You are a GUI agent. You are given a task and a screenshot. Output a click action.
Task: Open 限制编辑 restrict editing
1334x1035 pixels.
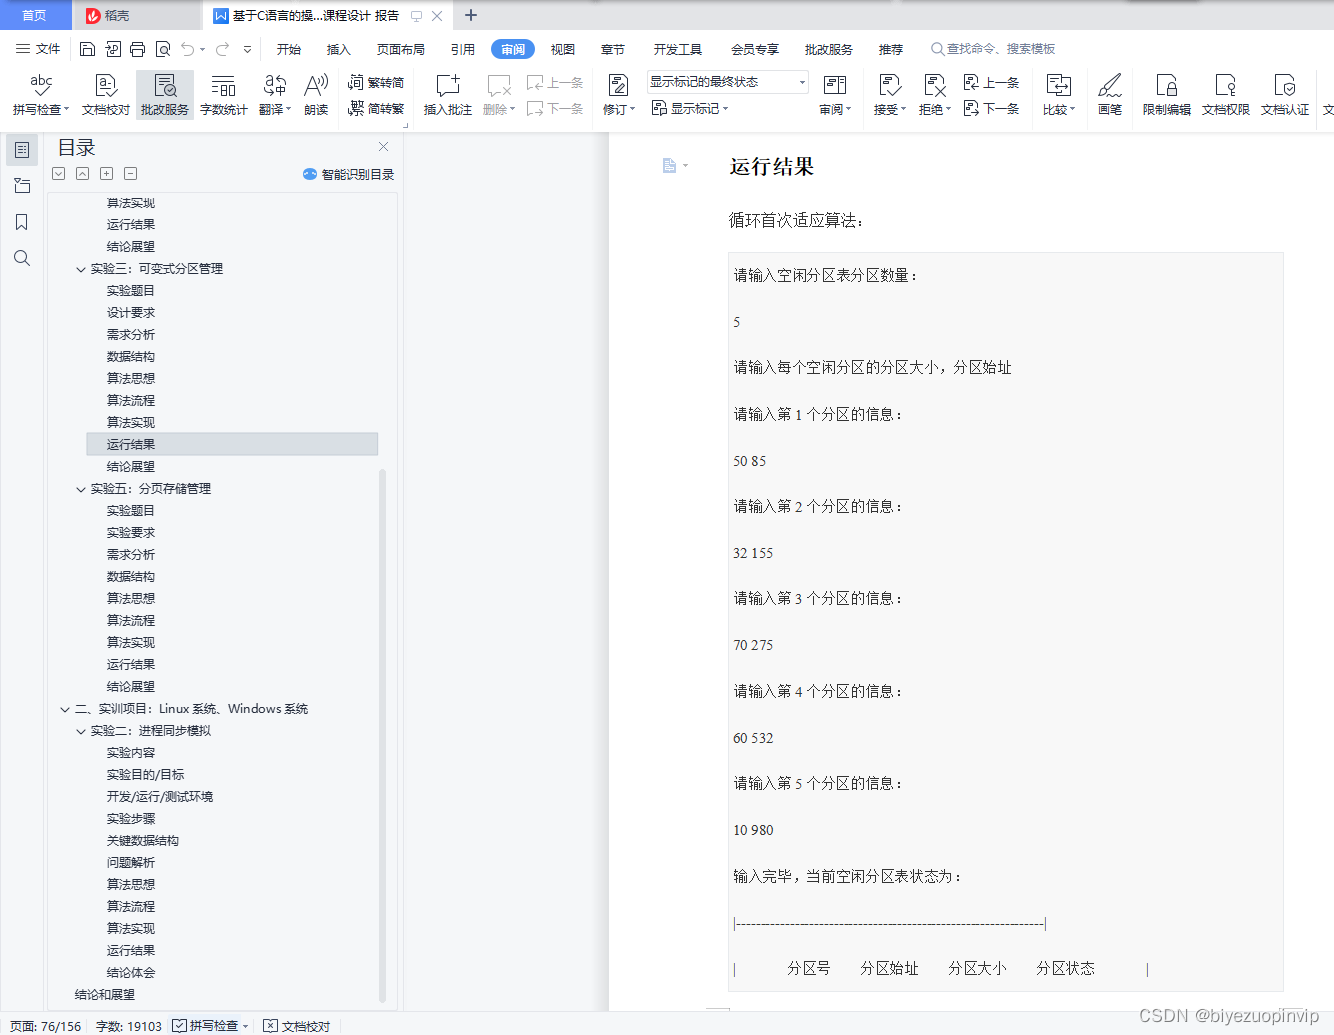(1167, 95)
